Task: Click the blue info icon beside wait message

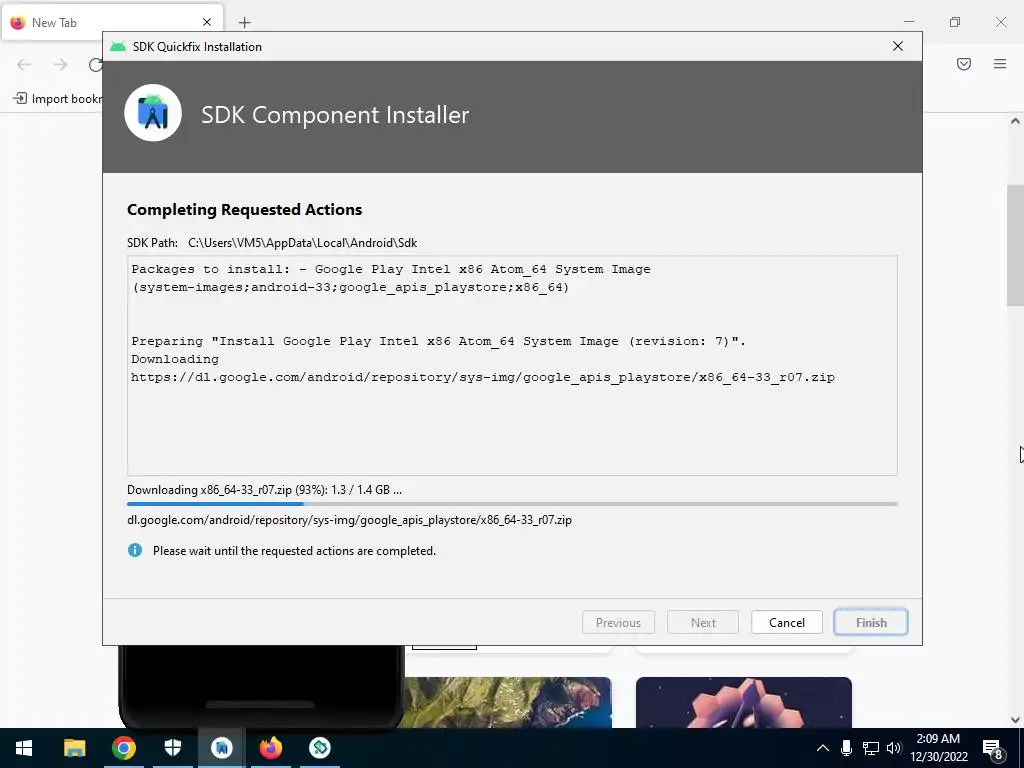Action: pyautogui.click(x=135, y=550)
